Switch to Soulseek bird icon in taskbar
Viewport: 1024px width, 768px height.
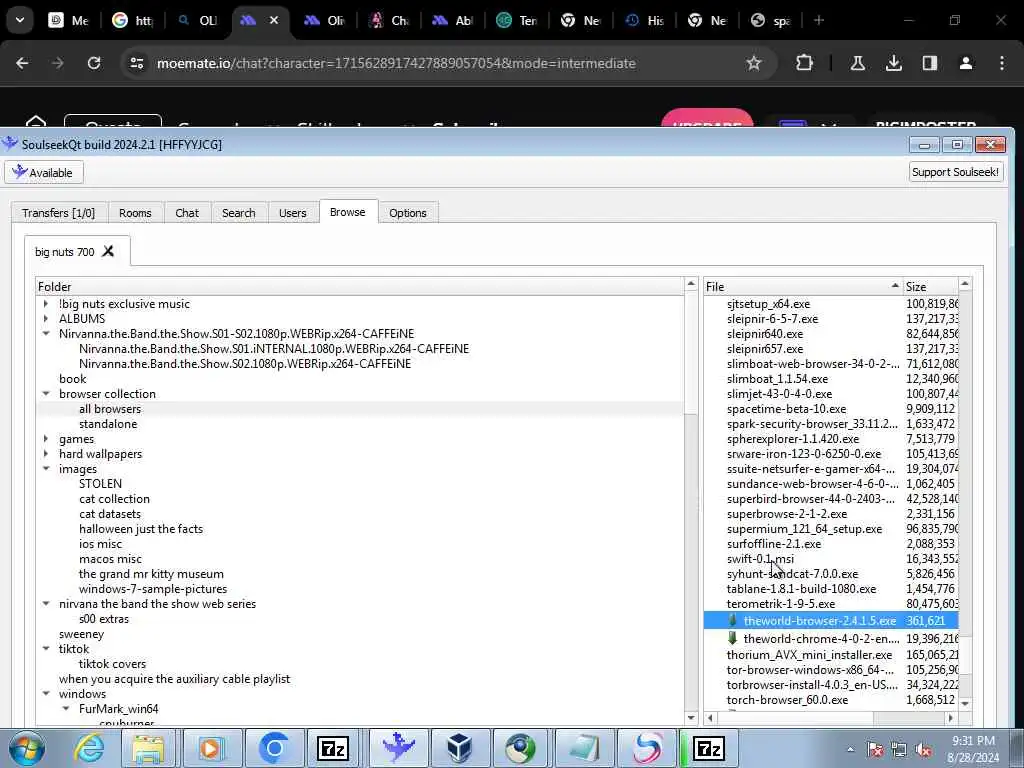pos(398,748)
